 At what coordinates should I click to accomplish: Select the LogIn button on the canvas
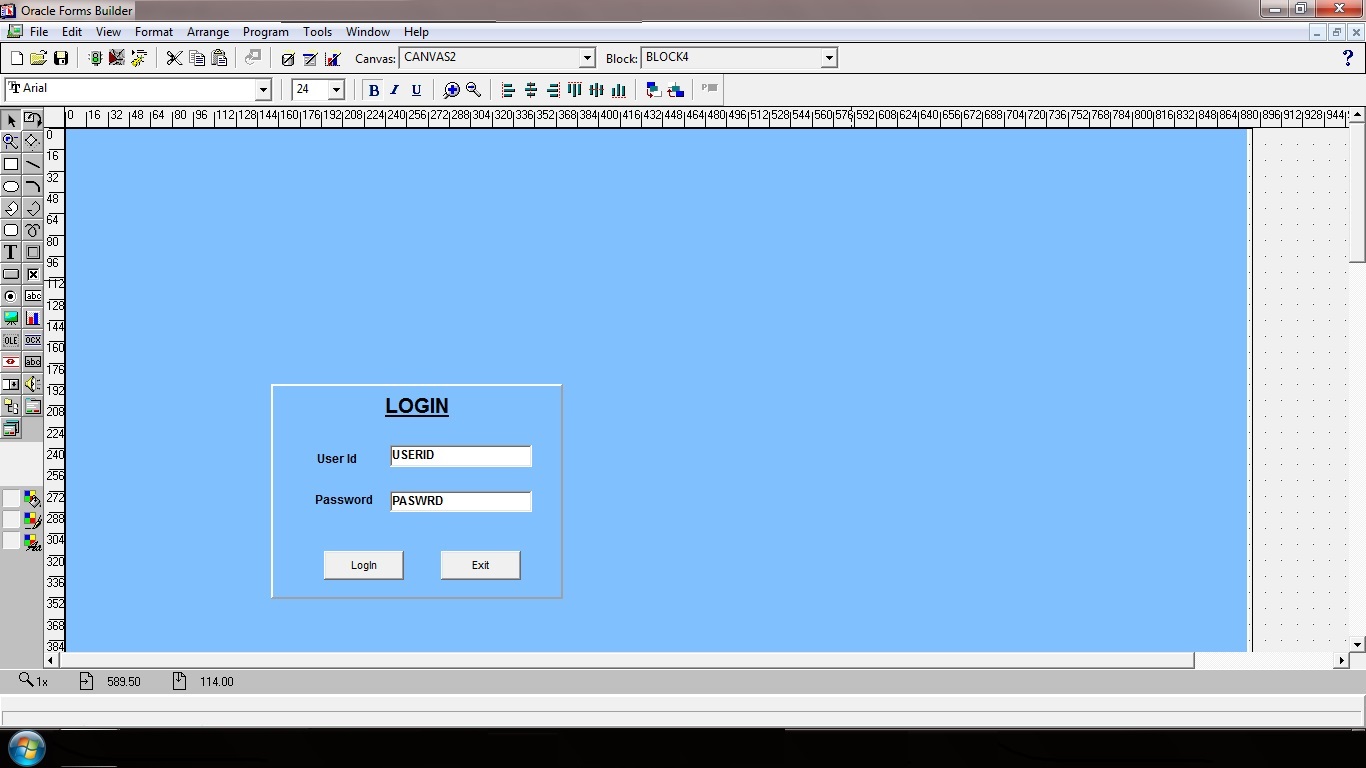363,565
